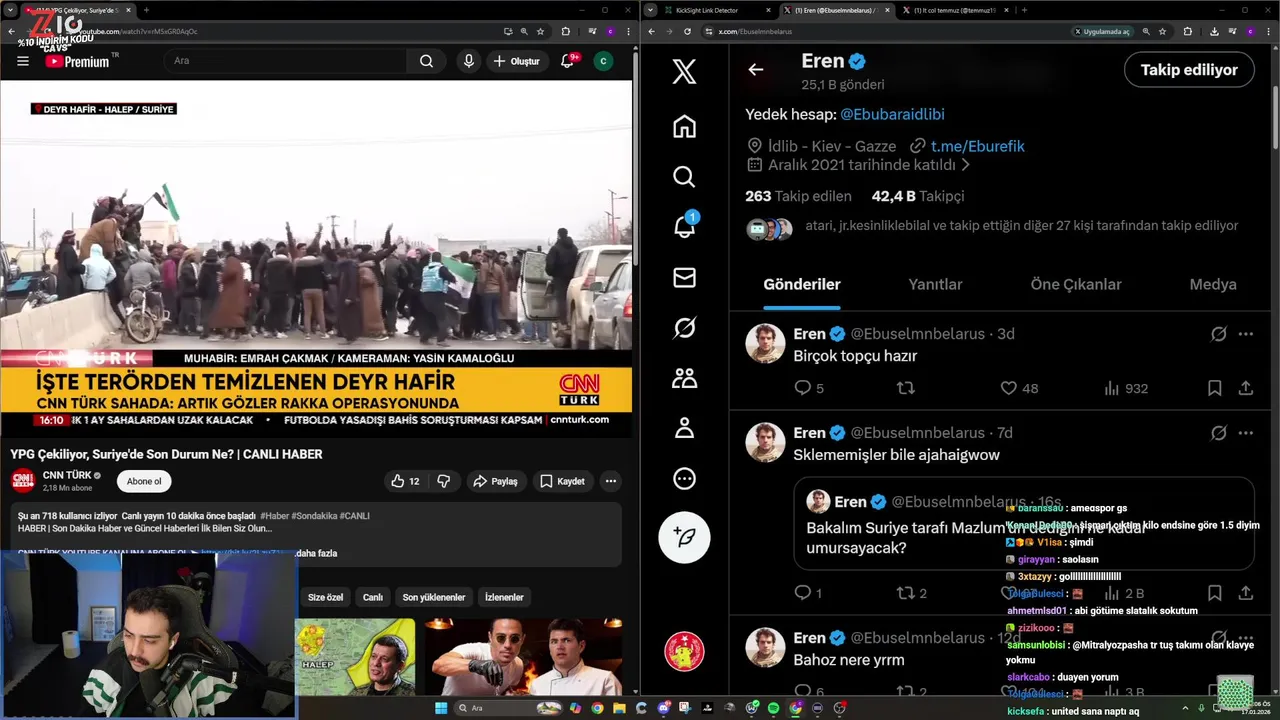This screenshot has width=1280, height=720.
Task: Start YouTube voice search with microphone
Action: tap(468, 61)
